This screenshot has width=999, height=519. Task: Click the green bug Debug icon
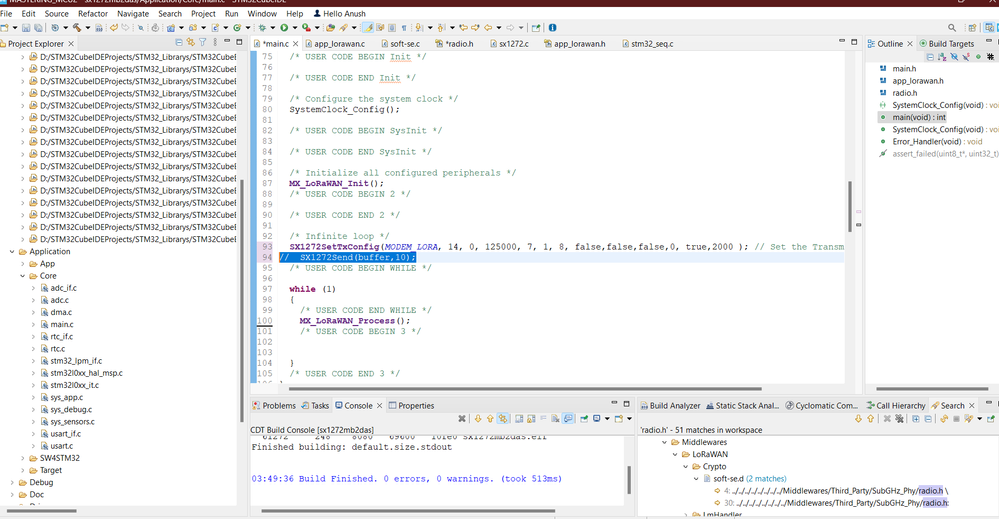(x=262, y=28)
